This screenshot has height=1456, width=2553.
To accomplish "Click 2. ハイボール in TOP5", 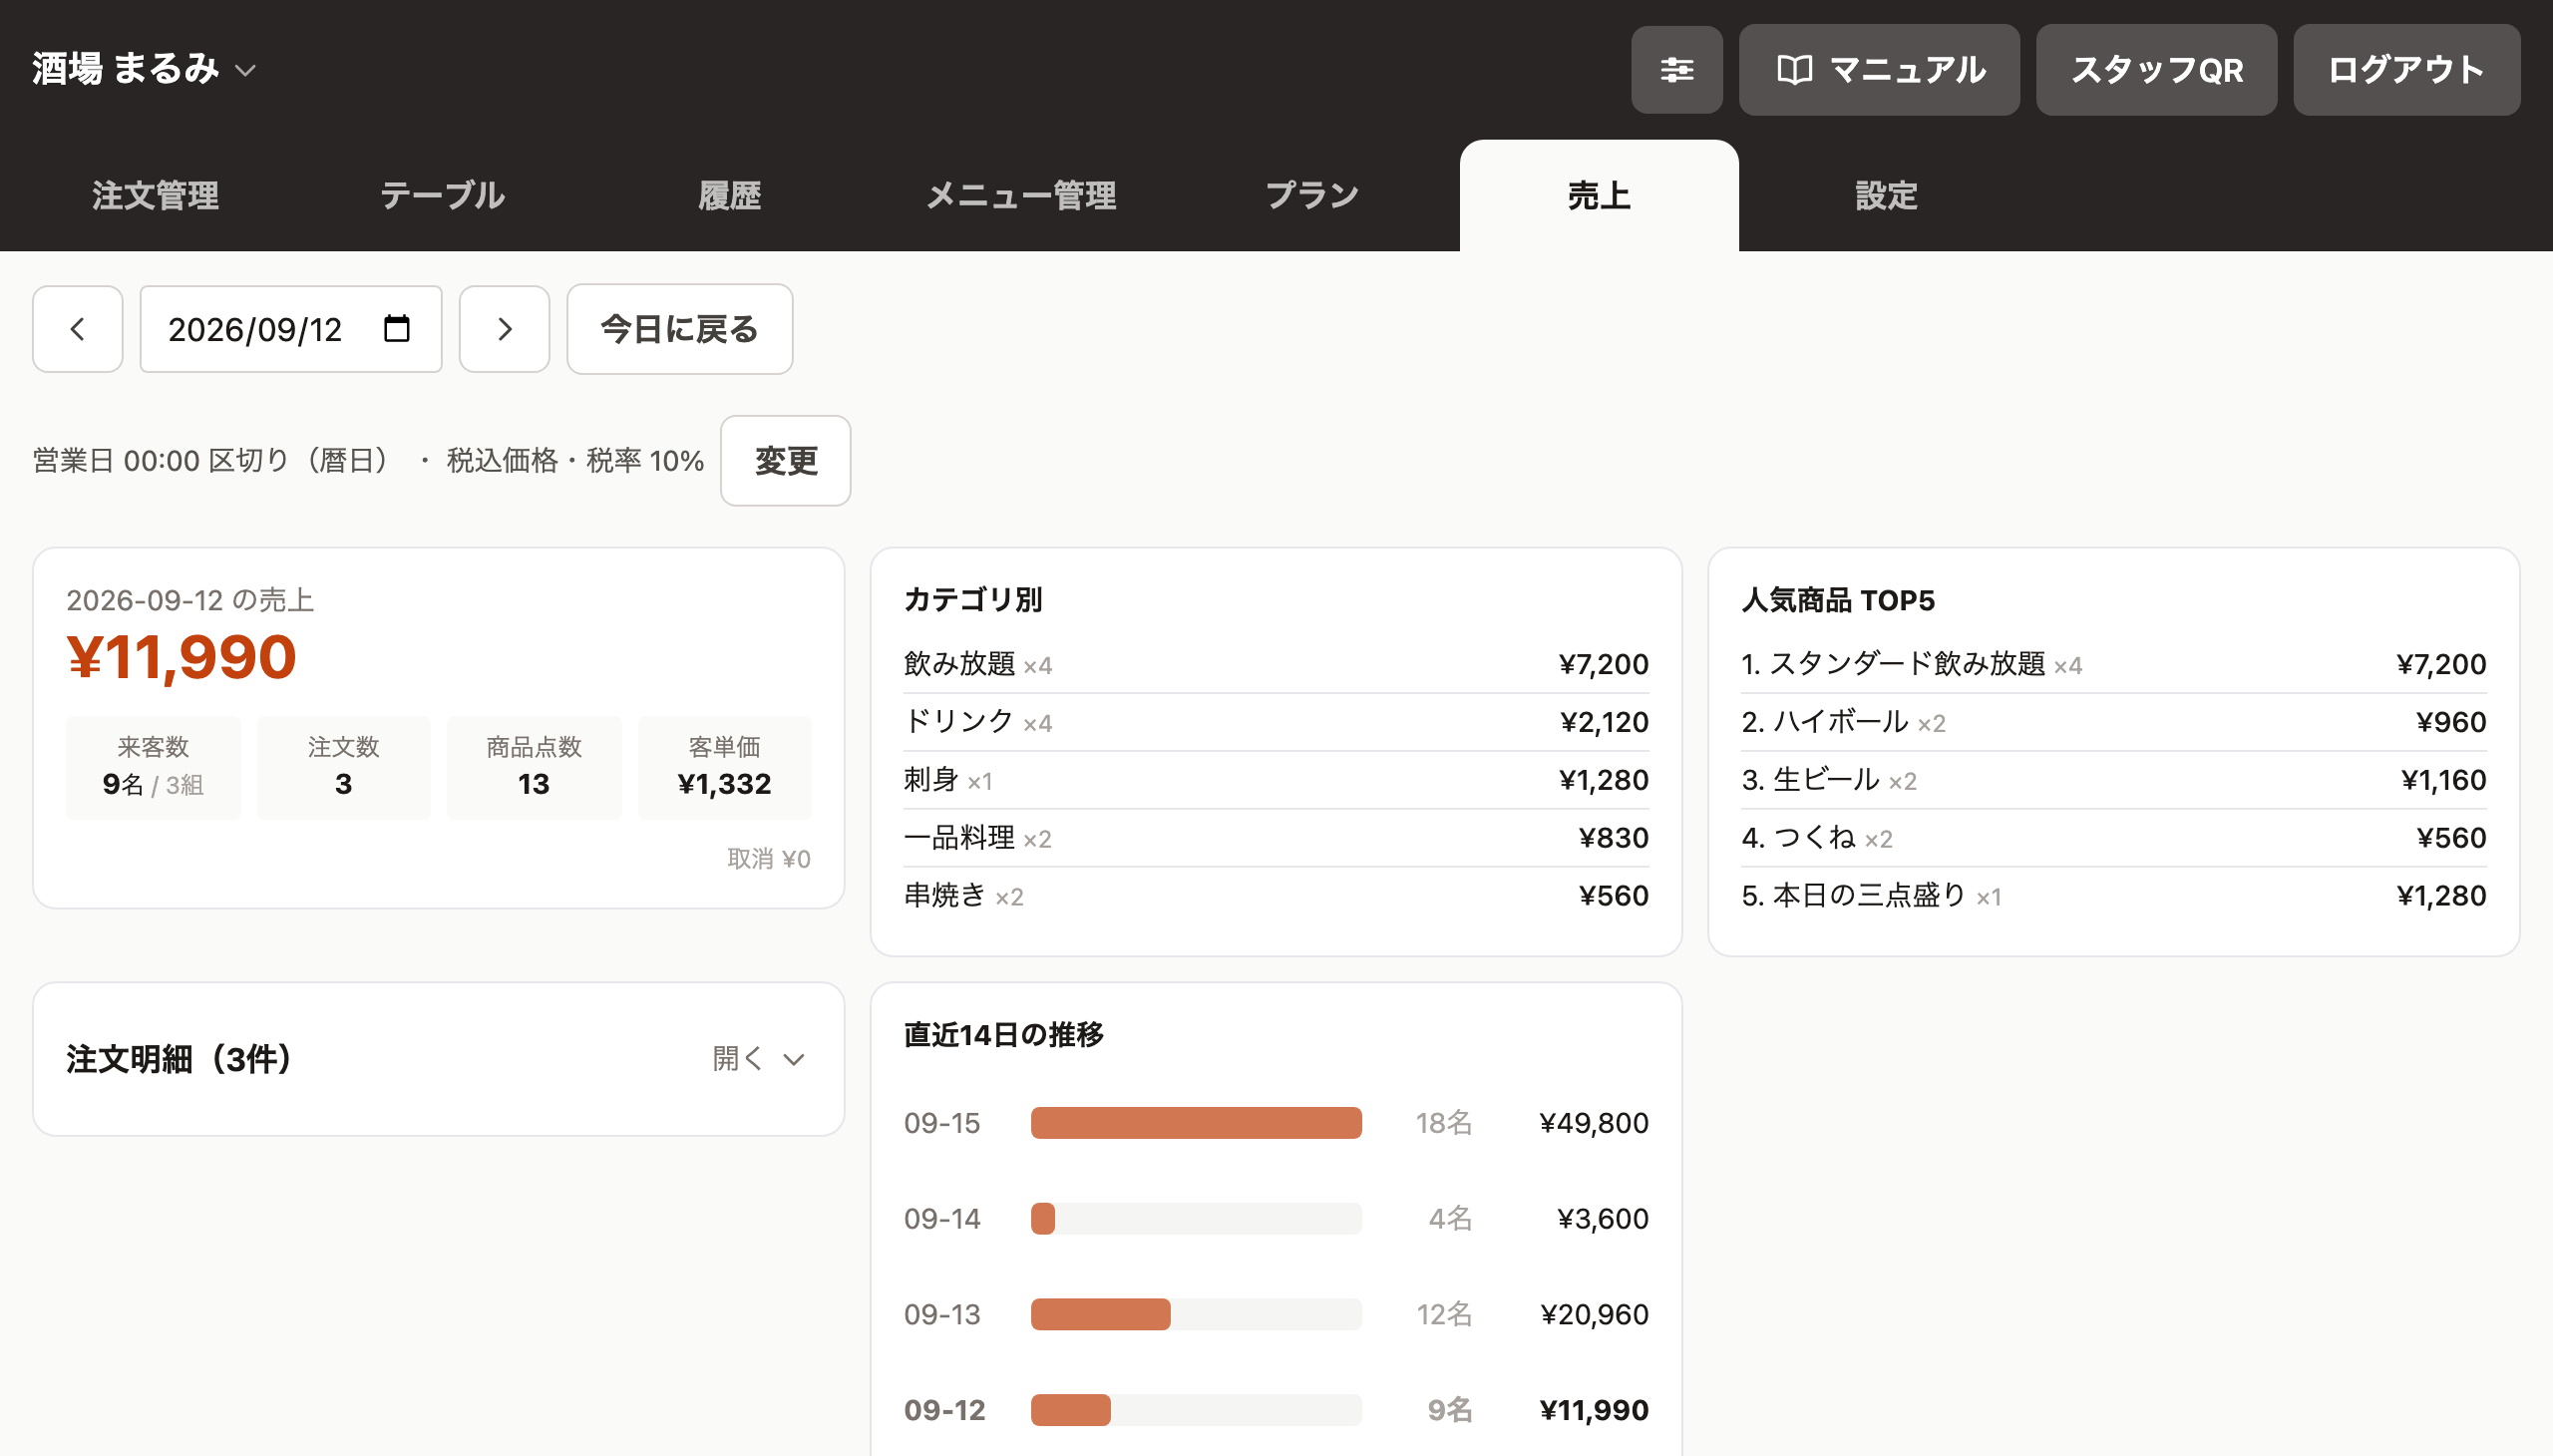I will [2113, 722].
